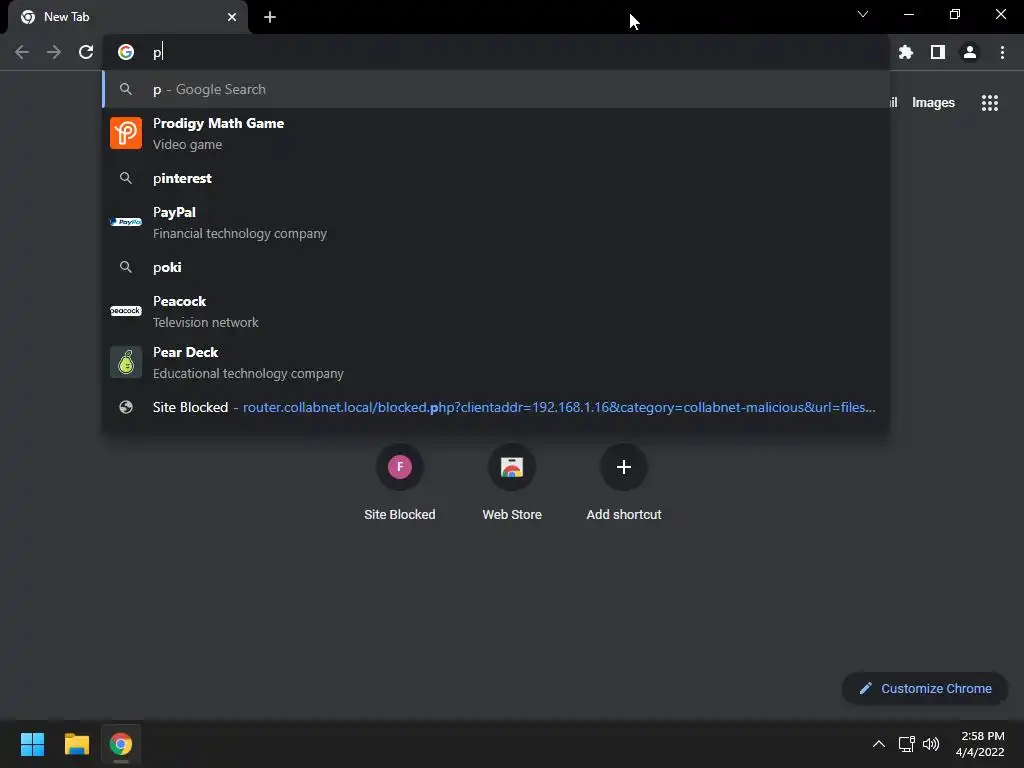Image resolution: width=1024 pixels, height=768 pixels.
Task: Click the Customize Chrome button
Action: coord(925,688)
